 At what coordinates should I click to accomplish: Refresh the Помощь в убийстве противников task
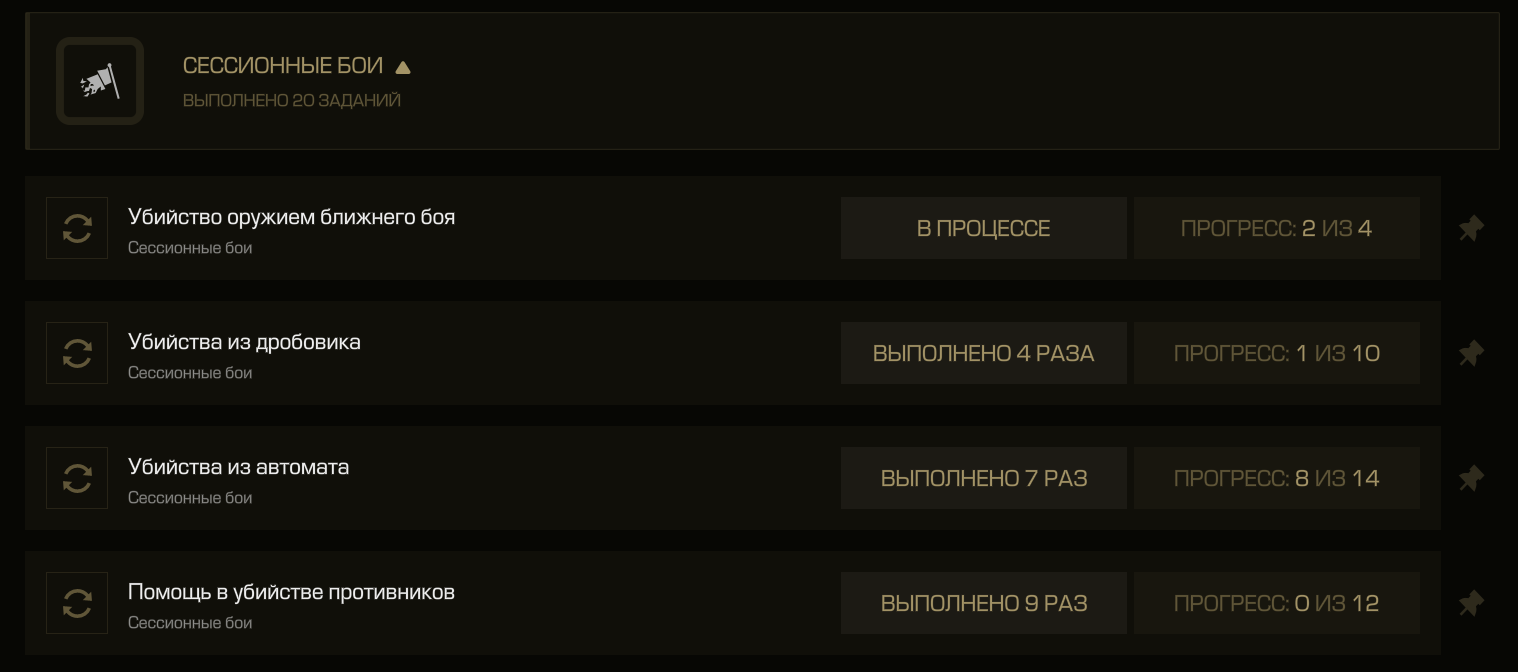pos(77,603)
